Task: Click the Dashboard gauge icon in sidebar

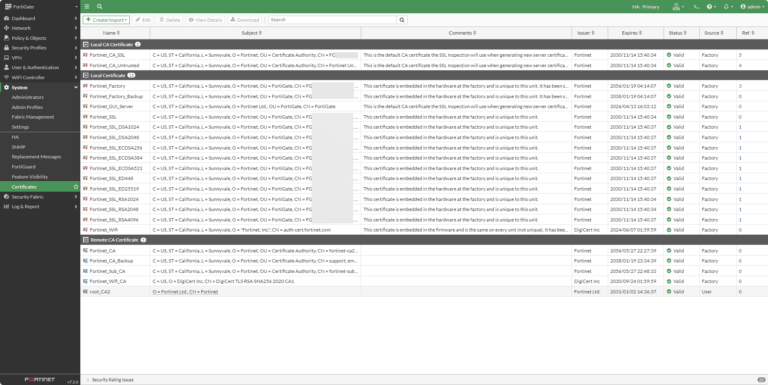Action: point(6,18)
